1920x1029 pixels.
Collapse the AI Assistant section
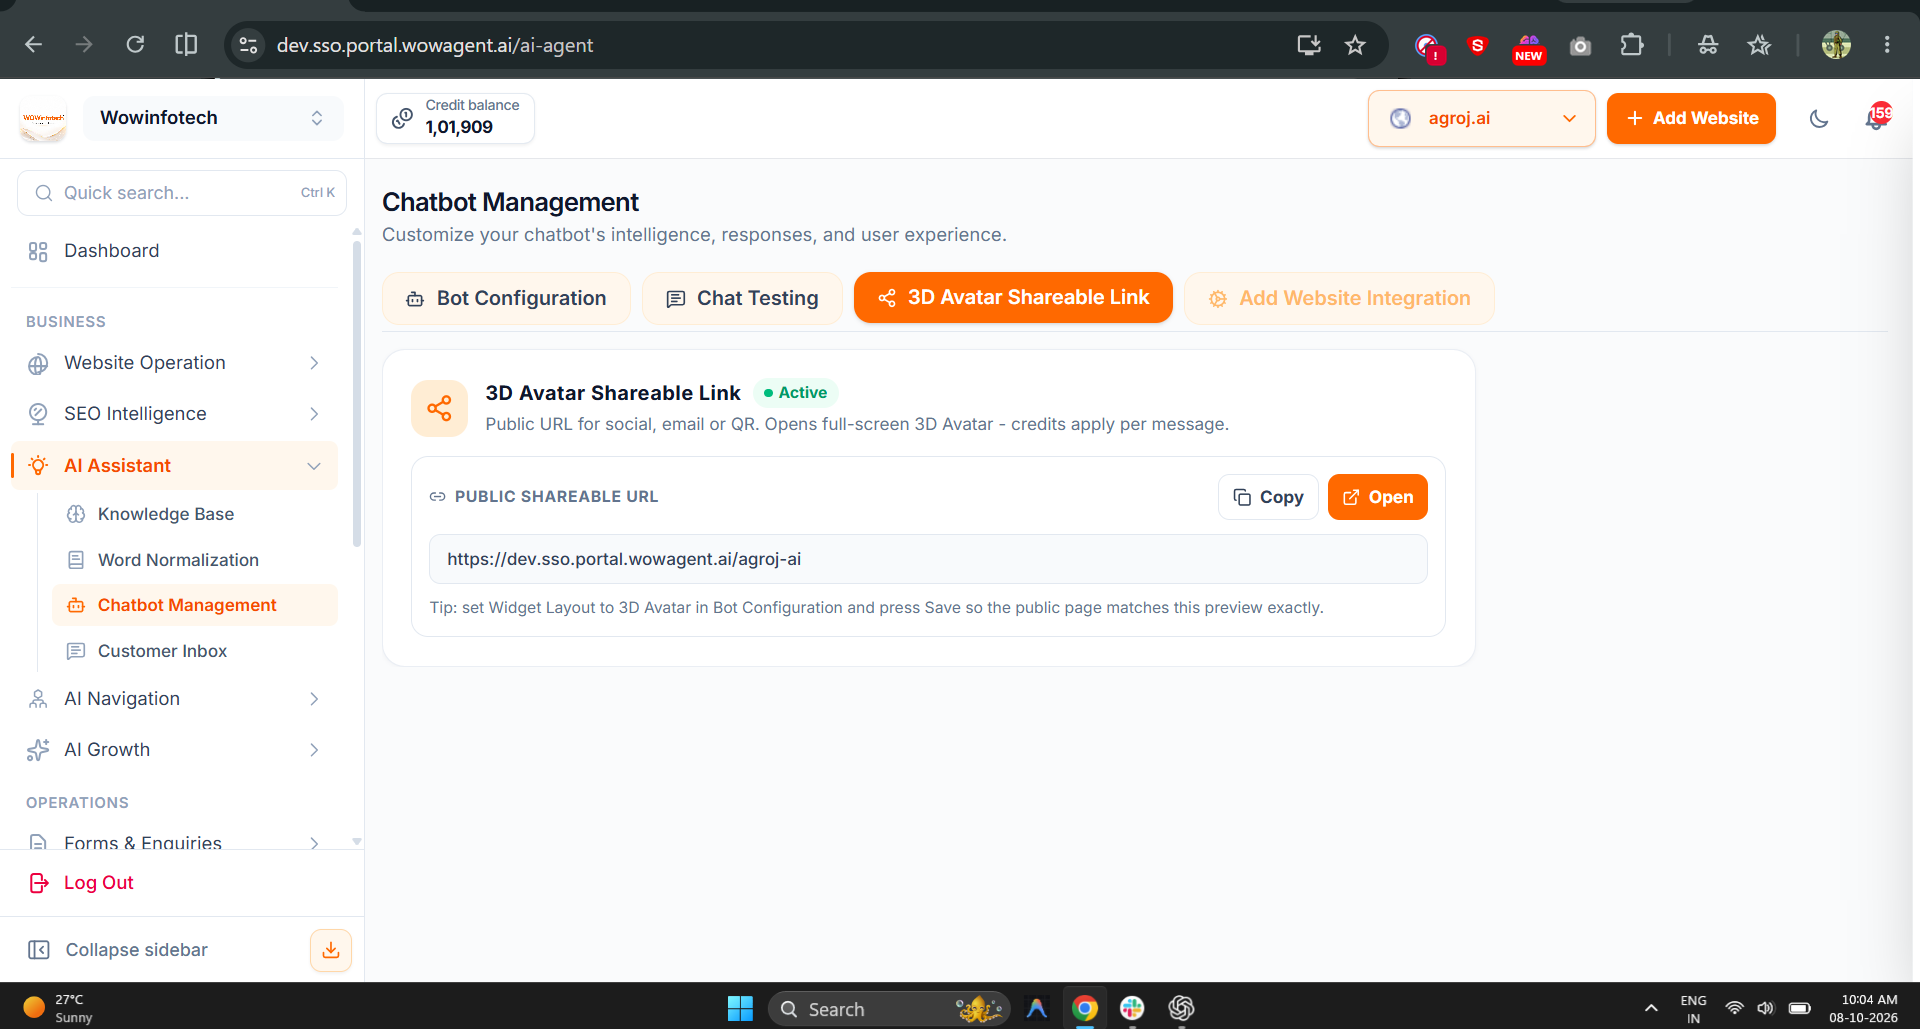click(175, 466)
